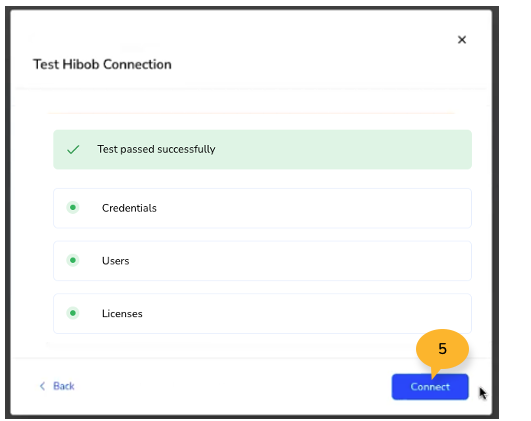
Task: Go back using the Back link
Action: point(57,386)
